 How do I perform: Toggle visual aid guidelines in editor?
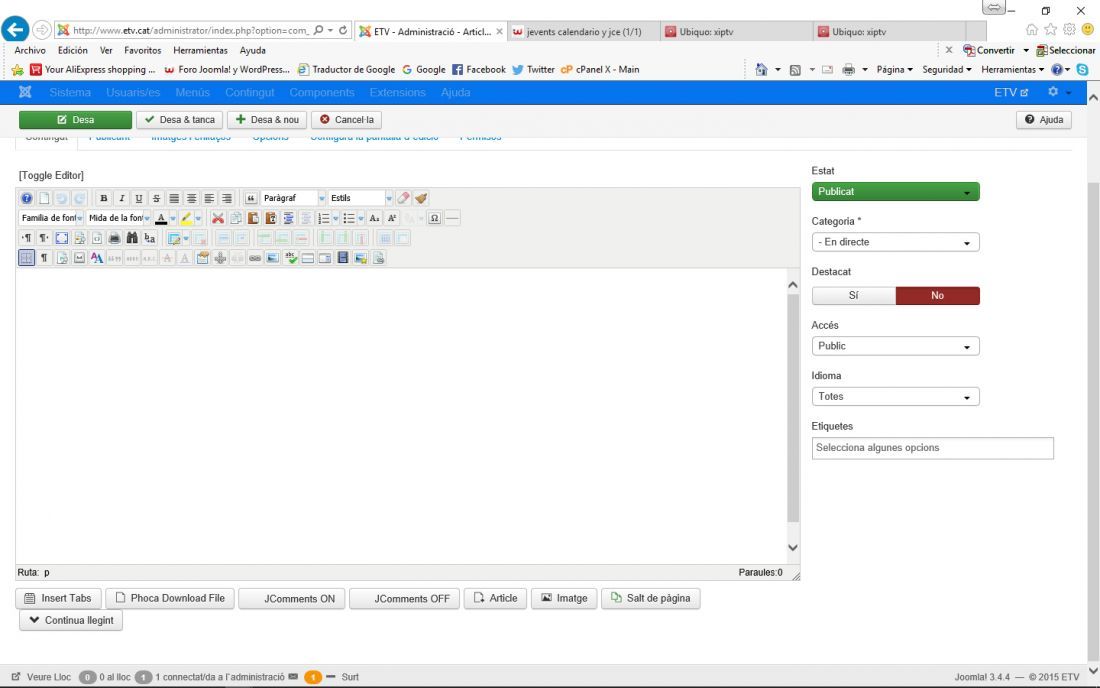(26, 258)
